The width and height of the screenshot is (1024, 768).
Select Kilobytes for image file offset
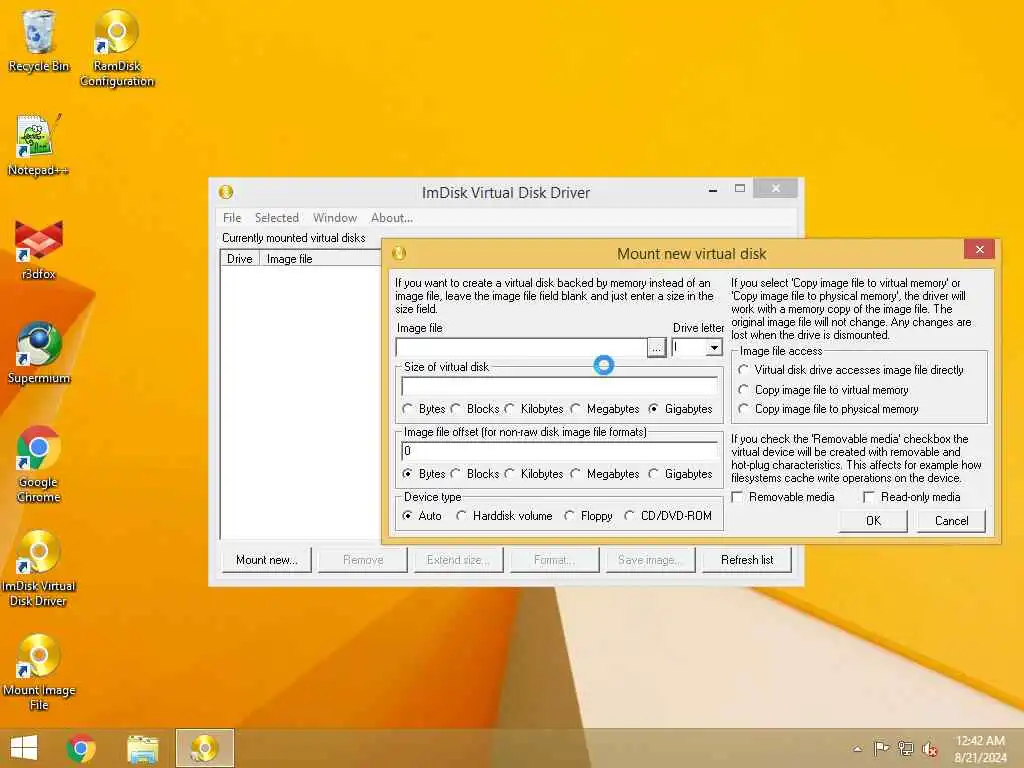tap(534, 473)
